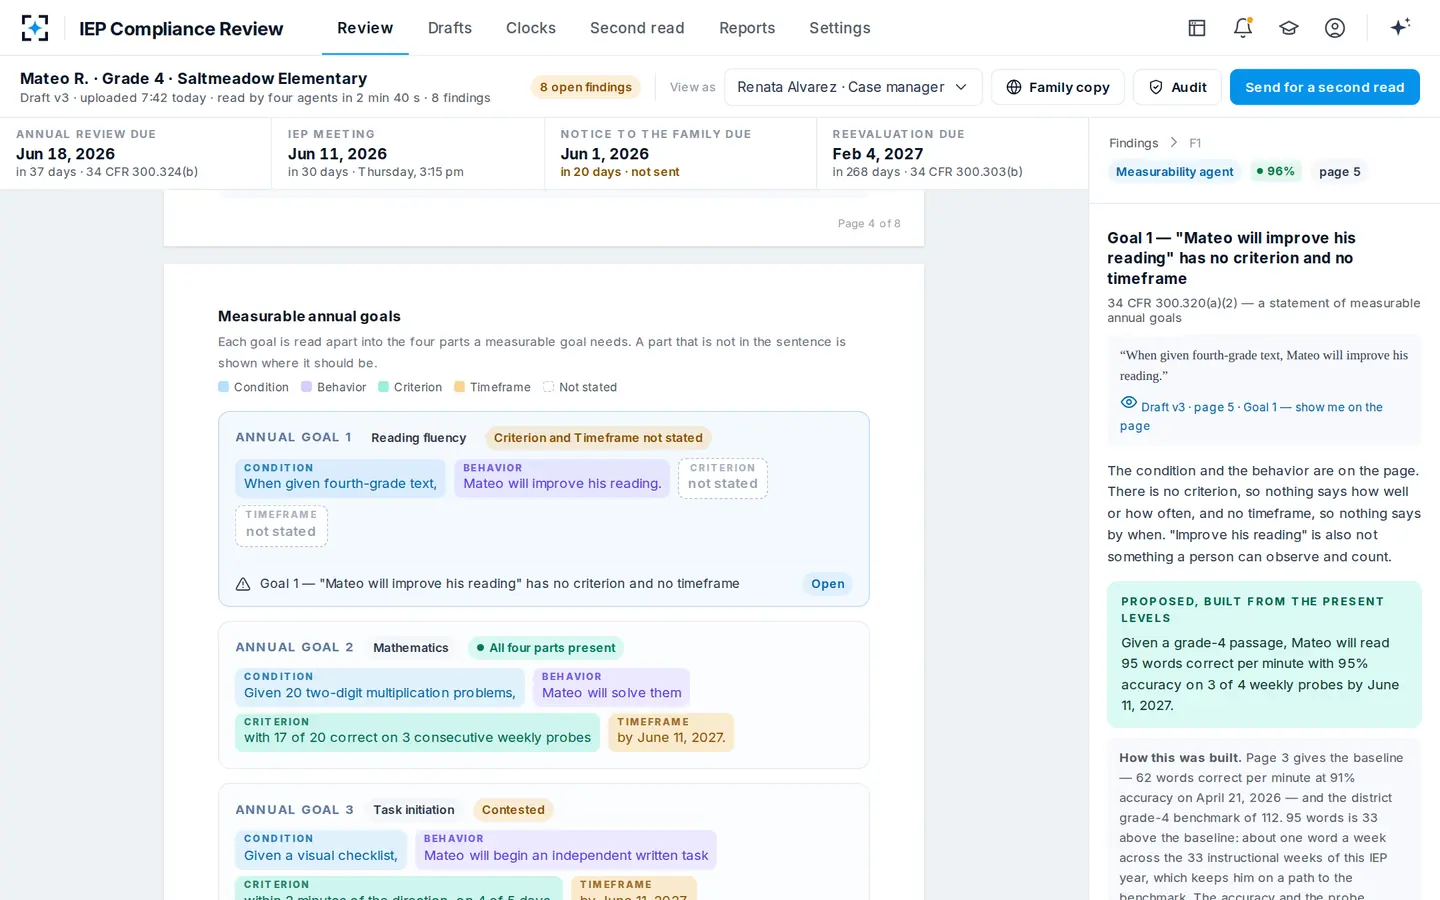Switch to the Second read tab

tap(637, 28)
